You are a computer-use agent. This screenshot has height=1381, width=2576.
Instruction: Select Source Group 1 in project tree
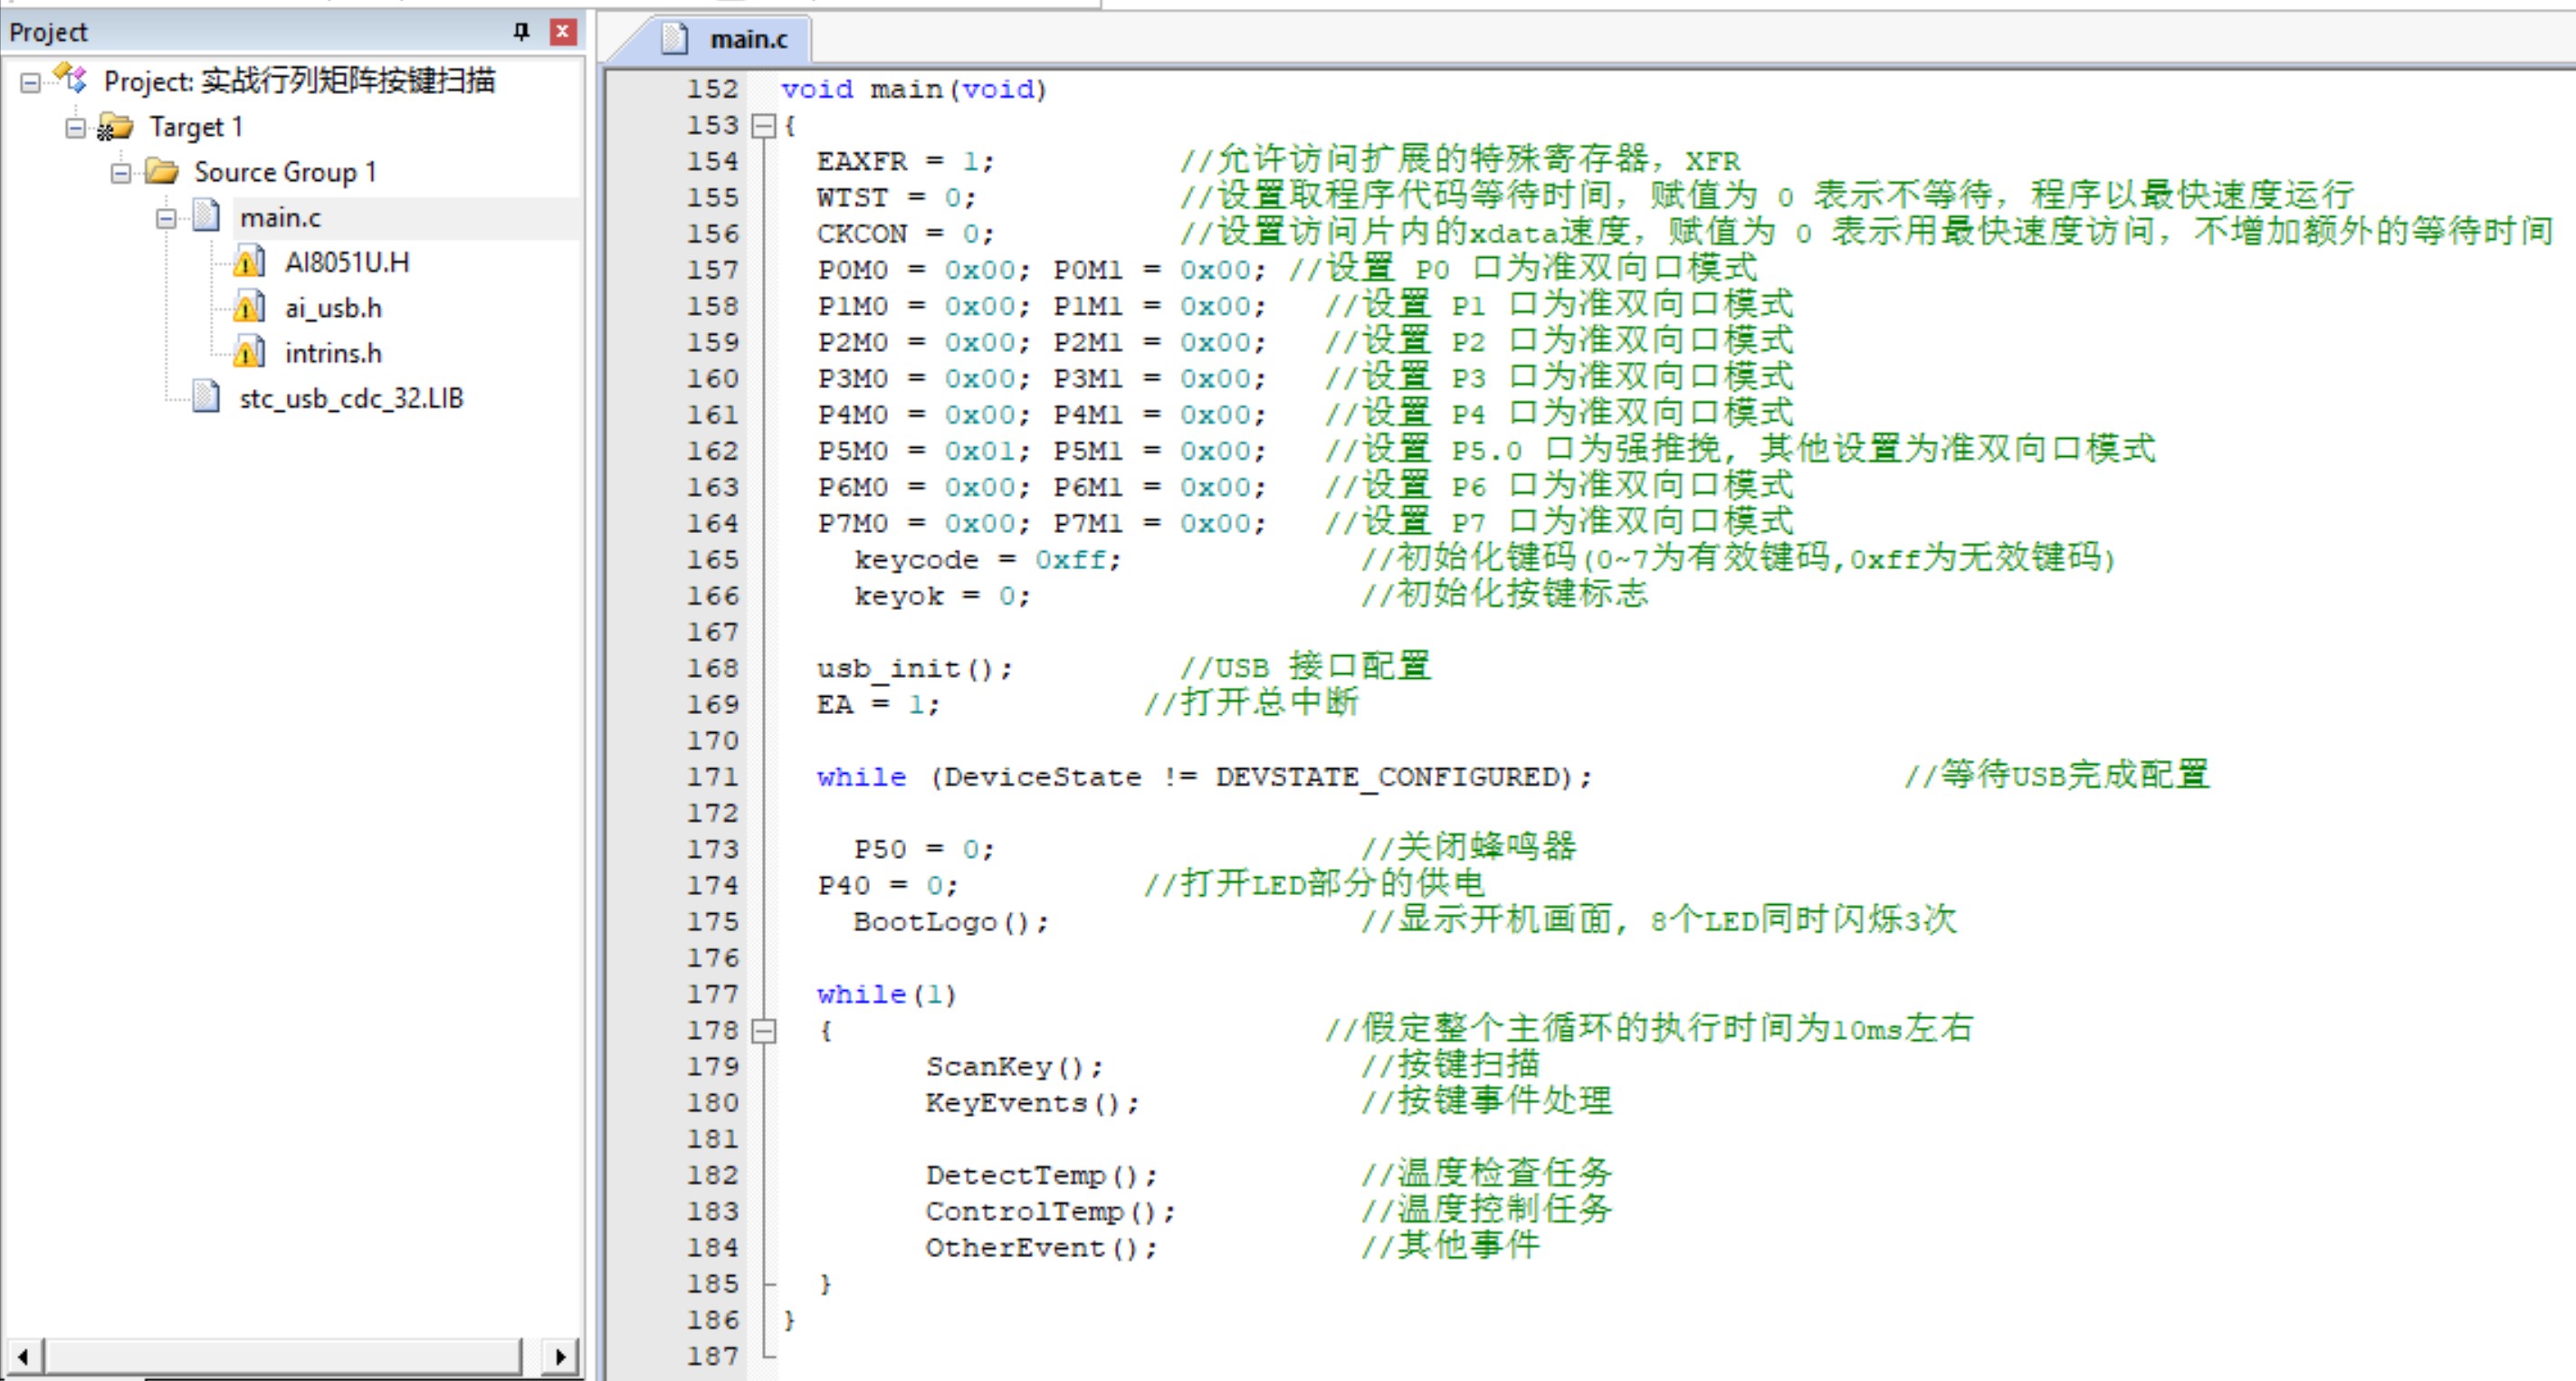point(285,172)
